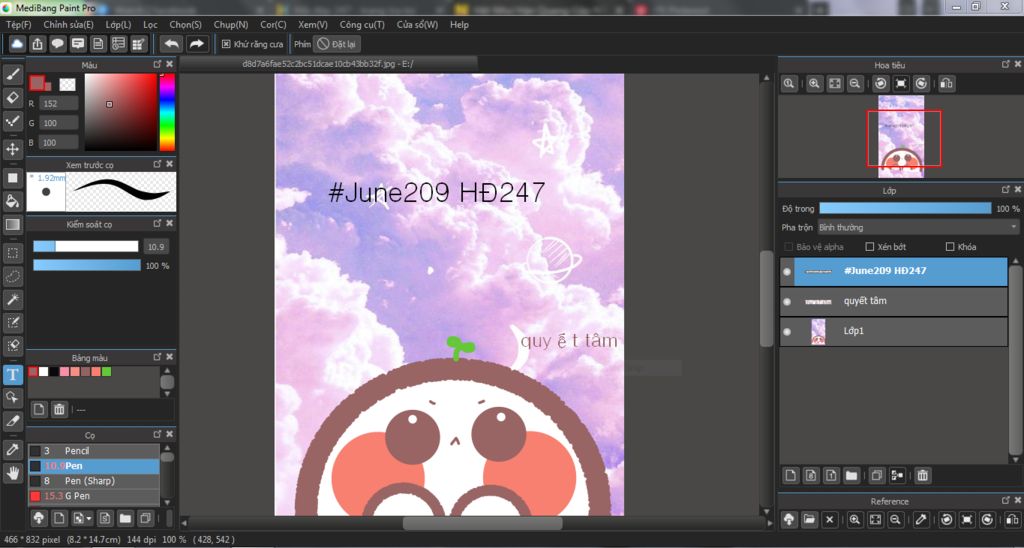Image resolution: width=1024 pixels, height=548 pixels.
Task: Add a layer folder in Lớp panel
Action: coord(851,475)
